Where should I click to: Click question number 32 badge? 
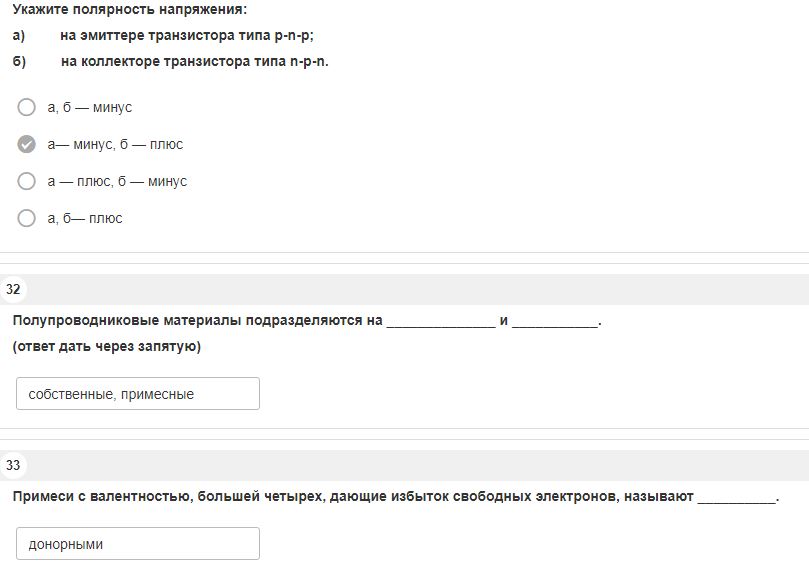point(13,289)
